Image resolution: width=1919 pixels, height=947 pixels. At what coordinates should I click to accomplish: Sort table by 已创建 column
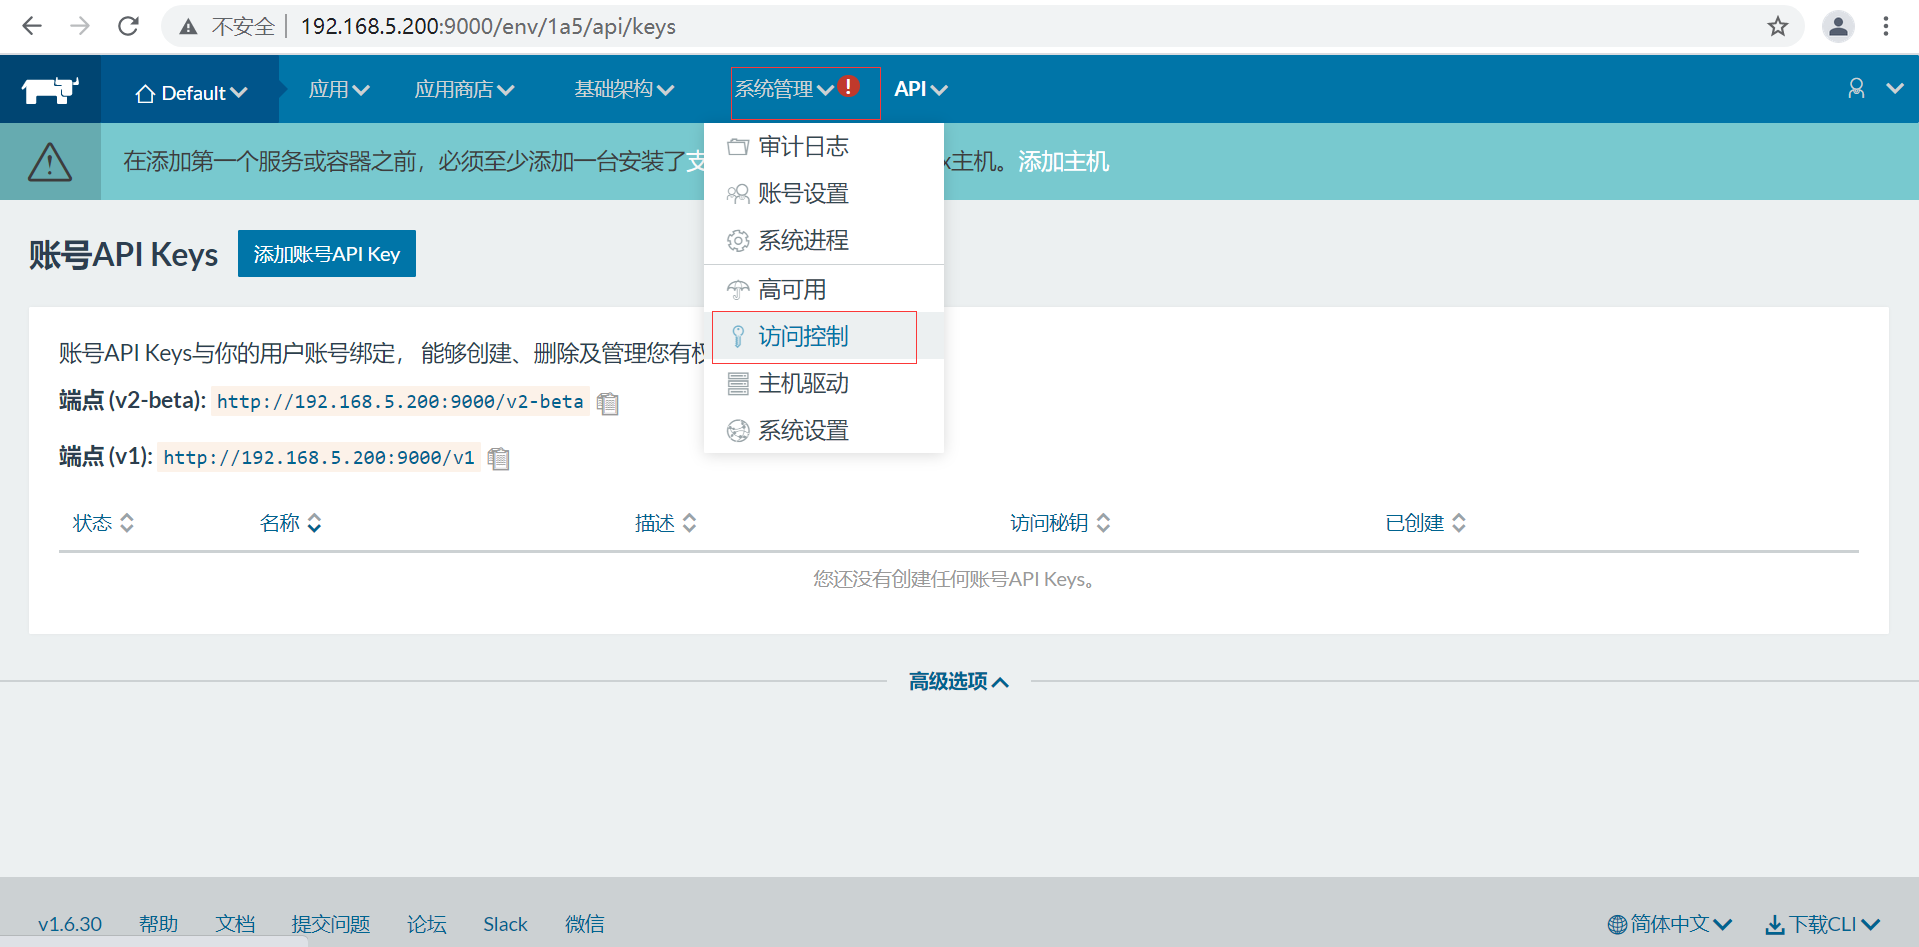(1426, 523)
